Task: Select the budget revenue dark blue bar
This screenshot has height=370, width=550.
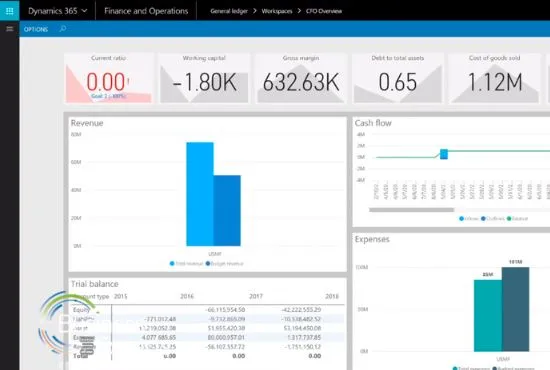Action: (x=227, y=210)
